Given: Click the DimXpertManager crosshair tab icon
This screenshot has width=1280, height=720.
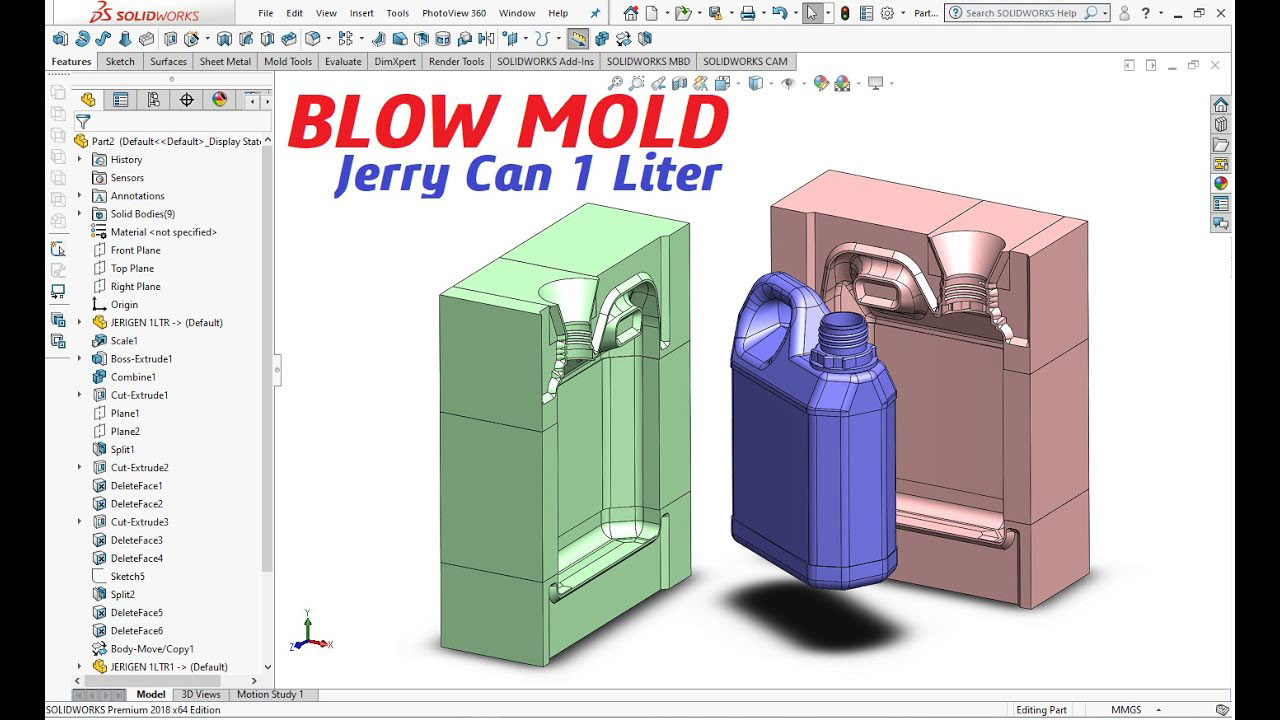Looking at the screenshot, I should (186, 100).
